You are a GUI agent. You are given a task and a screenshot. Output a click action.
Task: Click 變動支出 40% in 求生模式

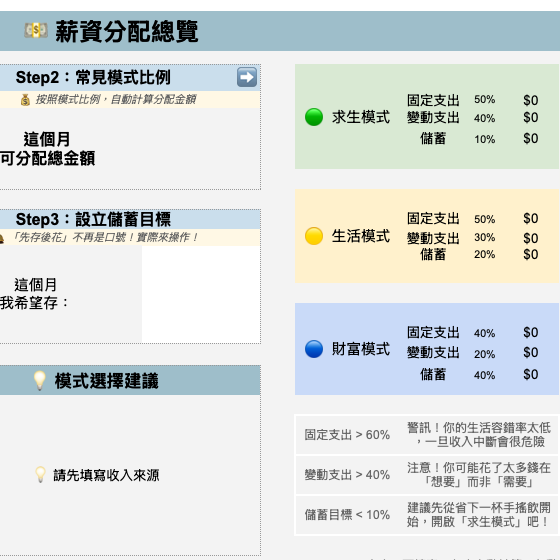(x=451, y=118)
